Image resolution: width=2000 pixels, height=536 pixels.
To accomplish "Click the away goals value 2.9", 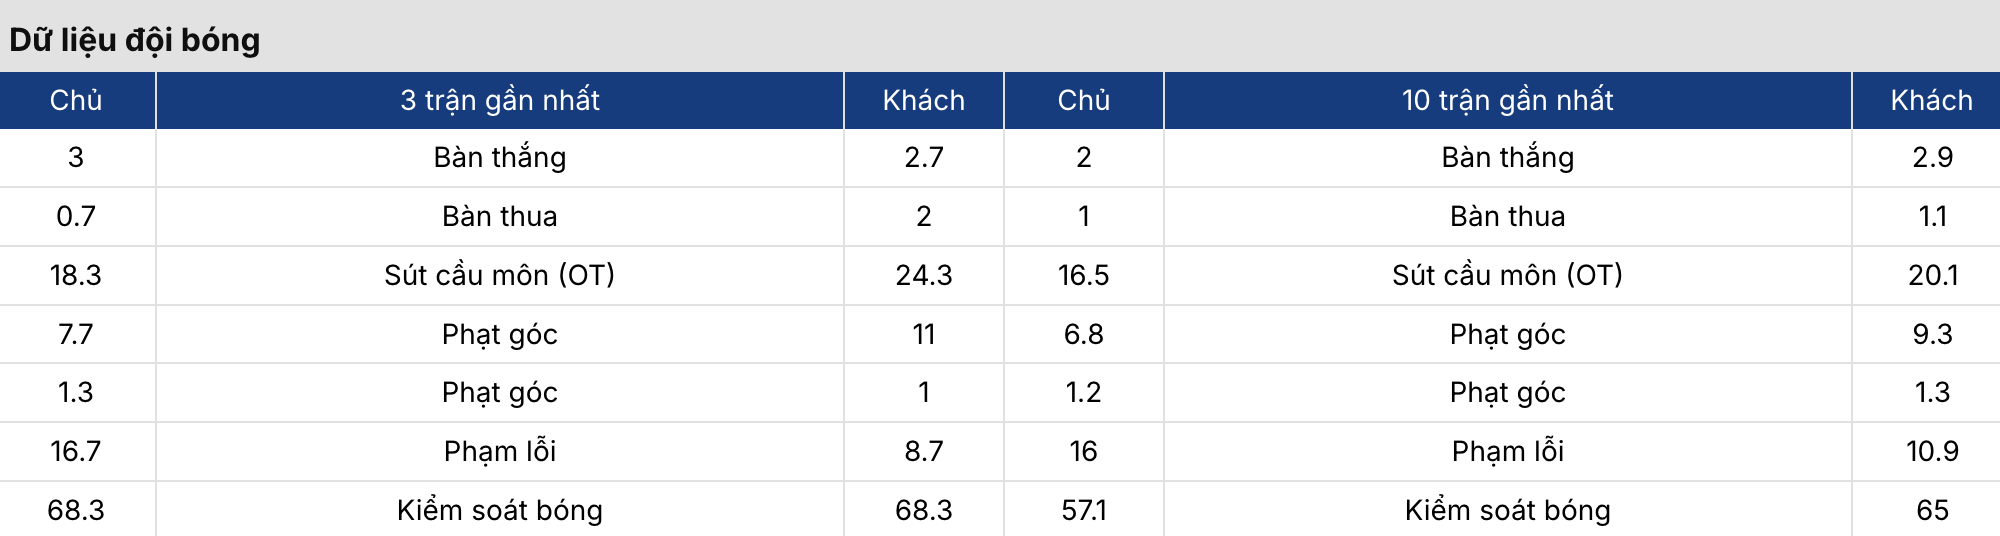I will (x=1932, y=157).
